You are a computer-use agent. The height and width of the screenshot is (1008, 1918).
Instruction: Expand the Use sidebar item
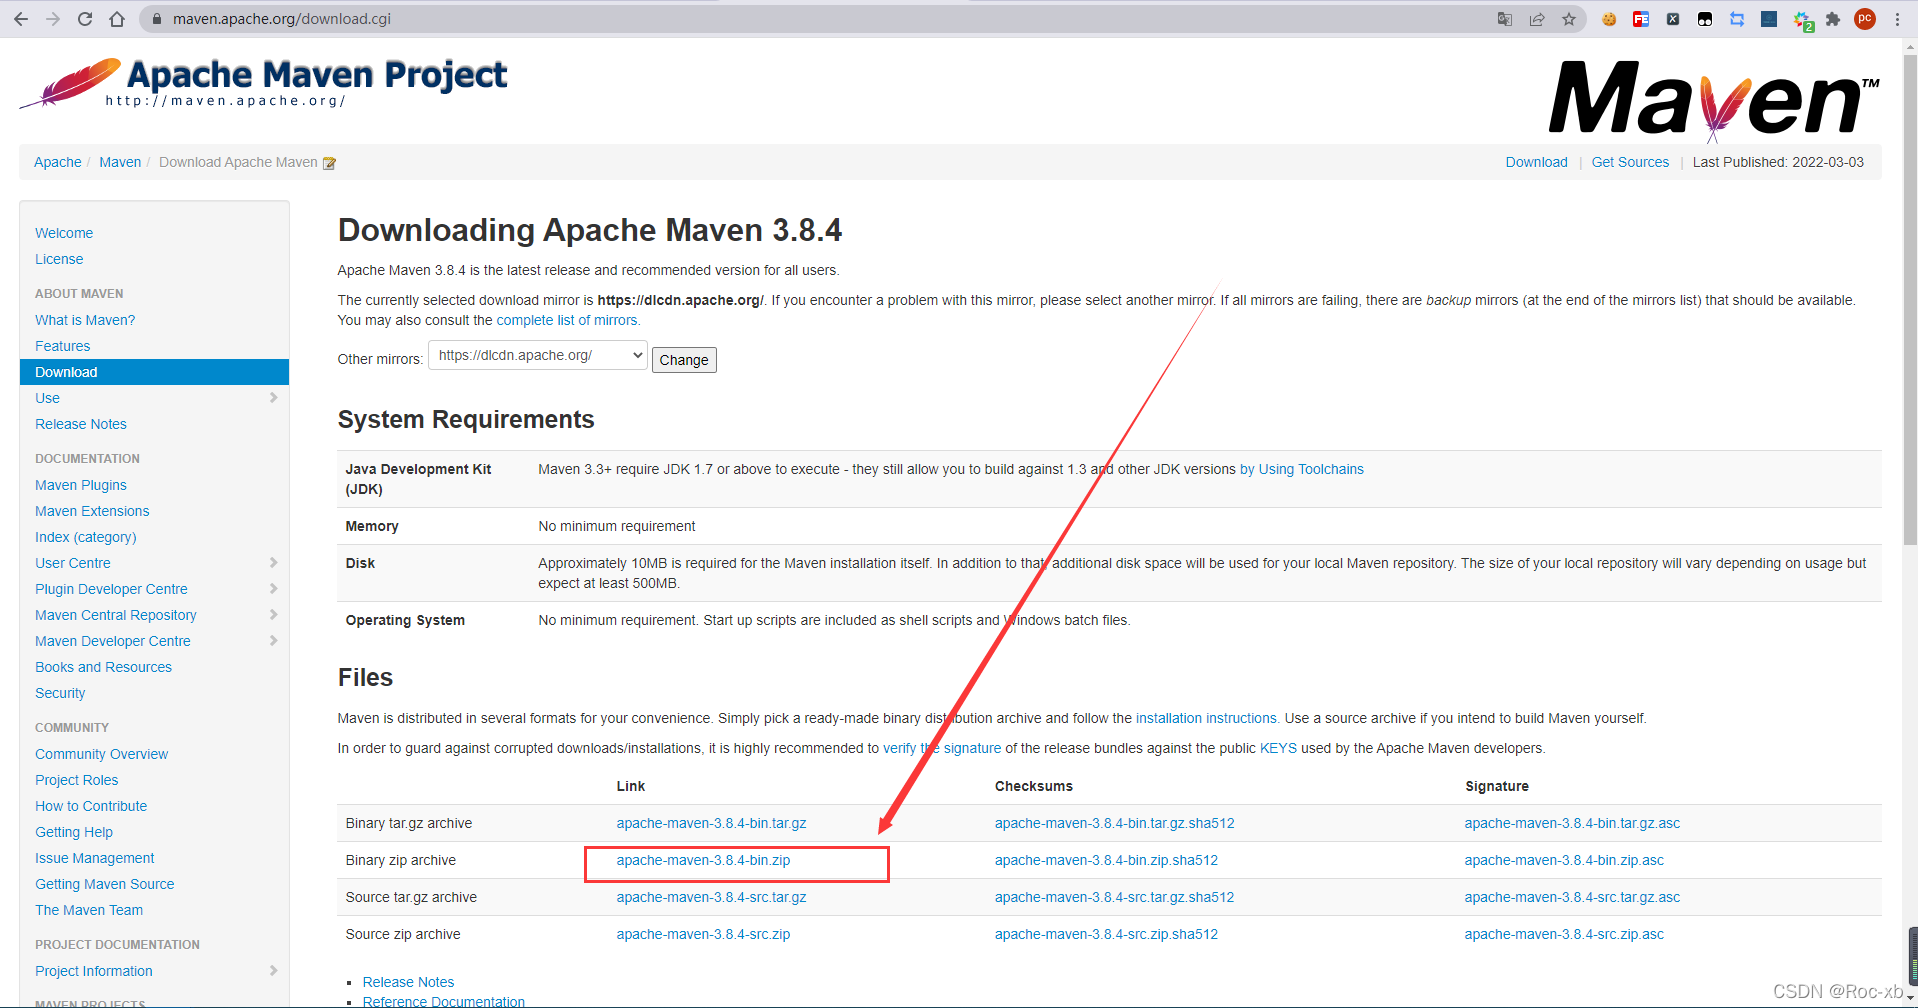click(x=274, y=398)
